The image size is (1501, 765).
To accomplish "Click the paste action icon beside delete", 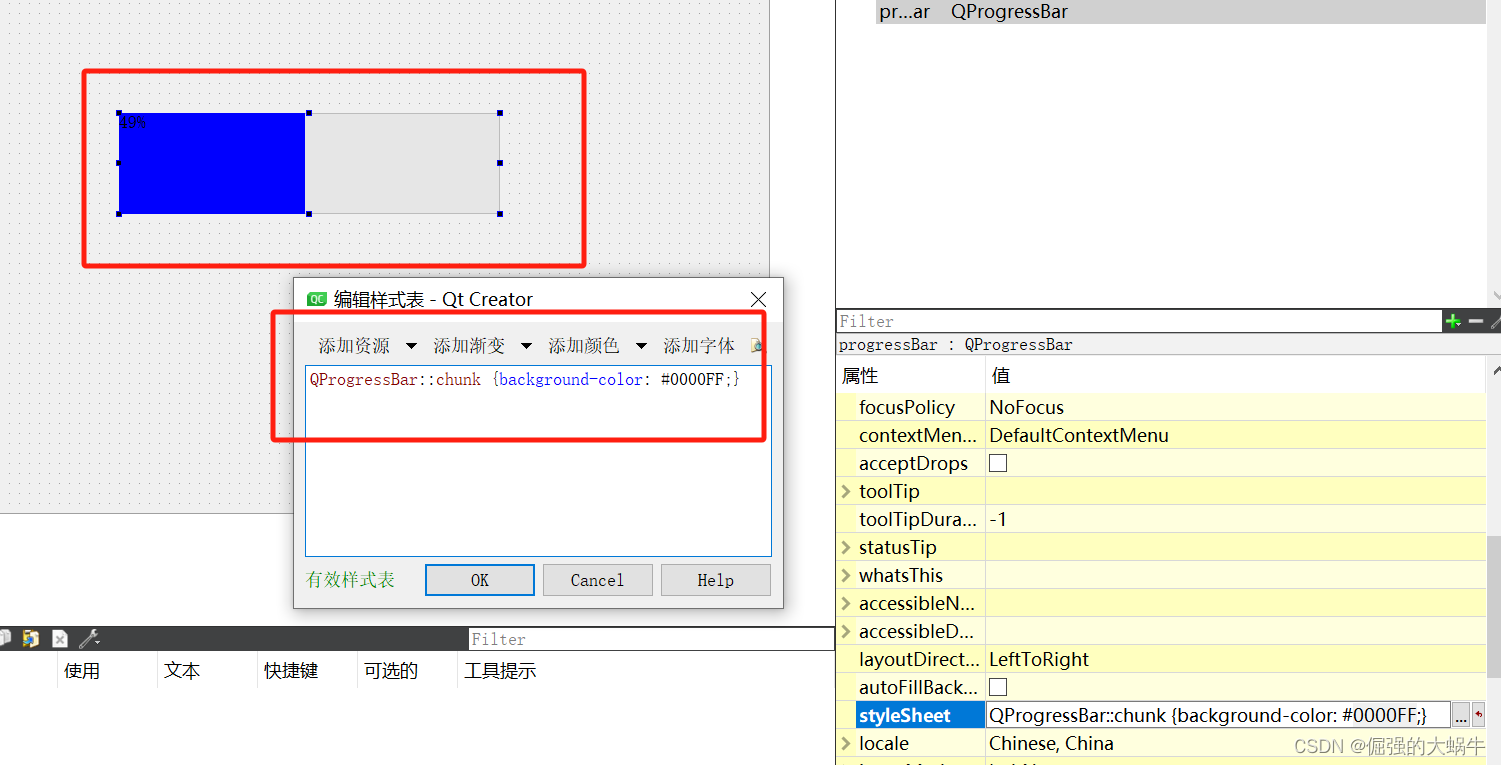I will (x=31, y=638).
